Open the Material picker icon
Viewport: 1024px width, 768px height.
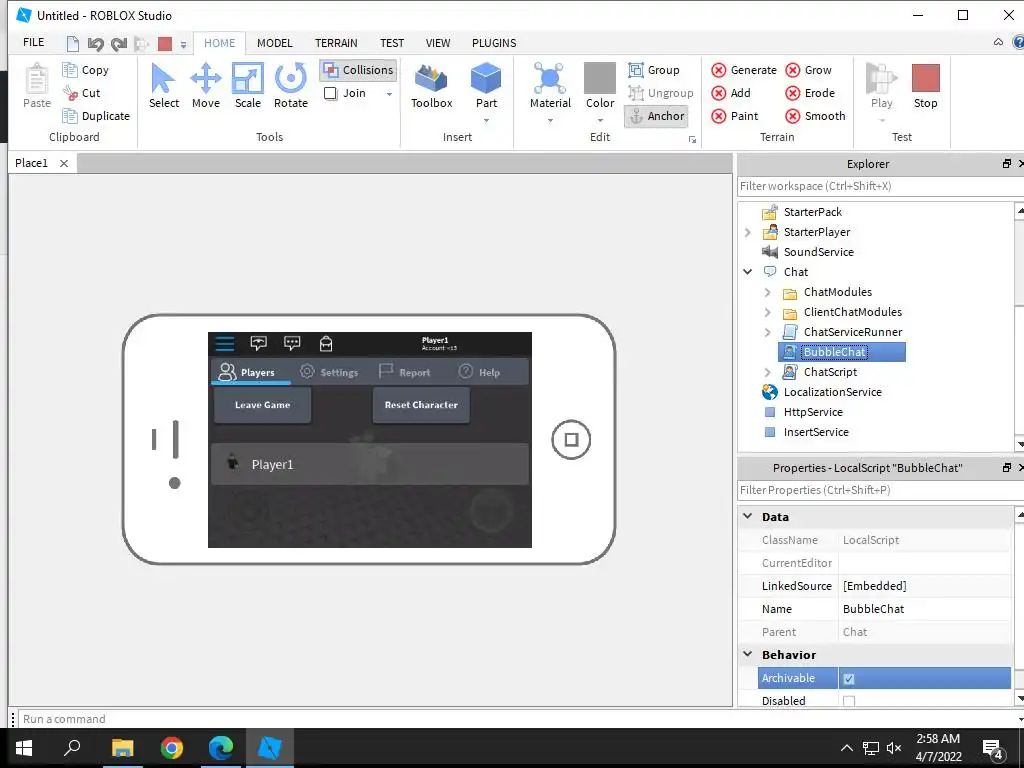coord(550,78)
